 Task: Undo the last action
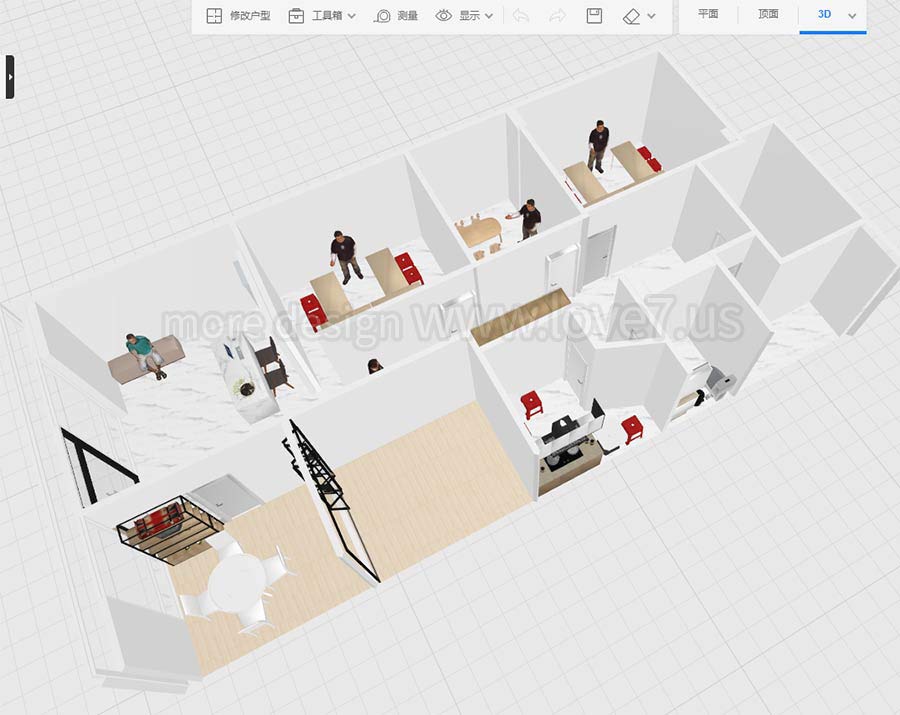pos(521,15)
